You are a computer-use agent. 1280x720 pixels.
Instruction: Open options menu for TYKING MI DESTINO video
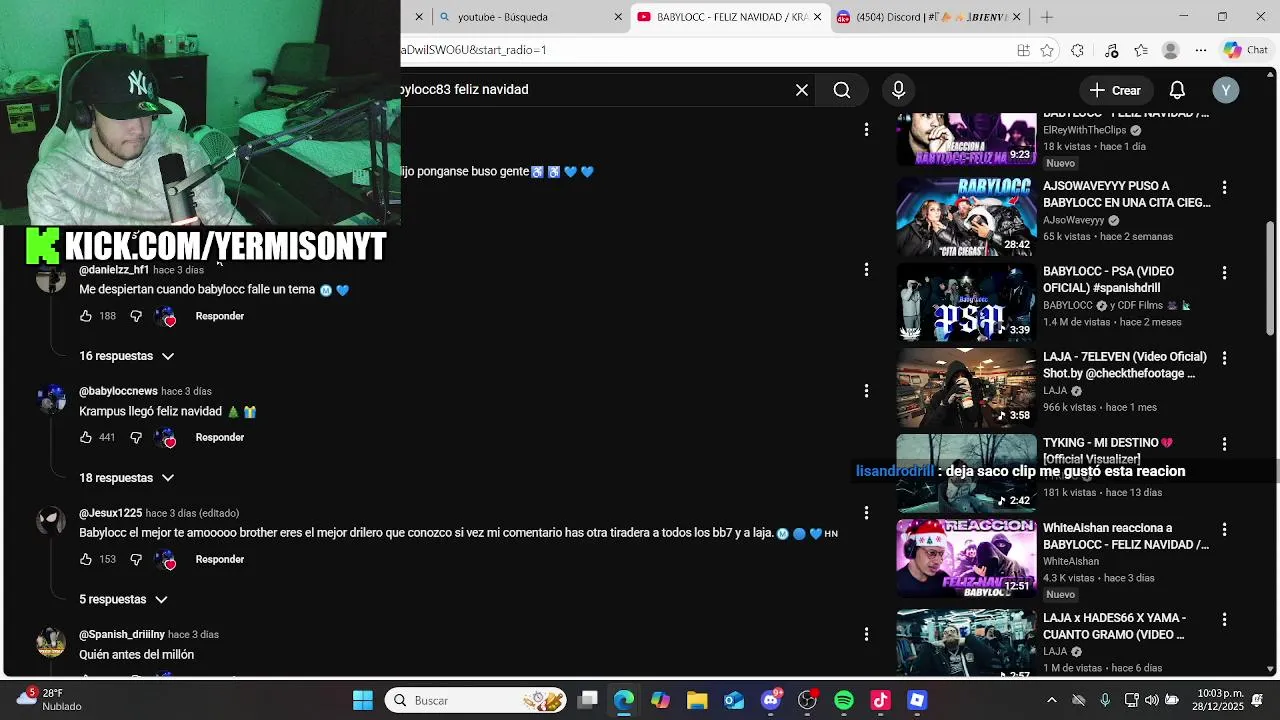[x=1224, y=444]
